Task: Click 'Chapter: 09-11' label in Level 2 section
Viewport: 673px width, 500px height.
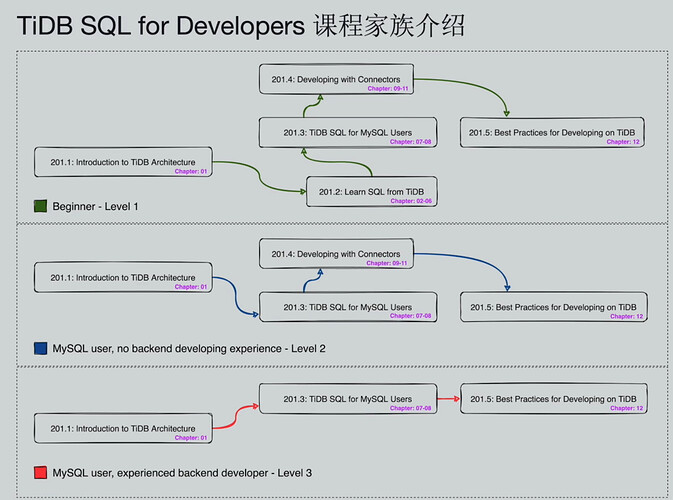Action: coord(387,263)
